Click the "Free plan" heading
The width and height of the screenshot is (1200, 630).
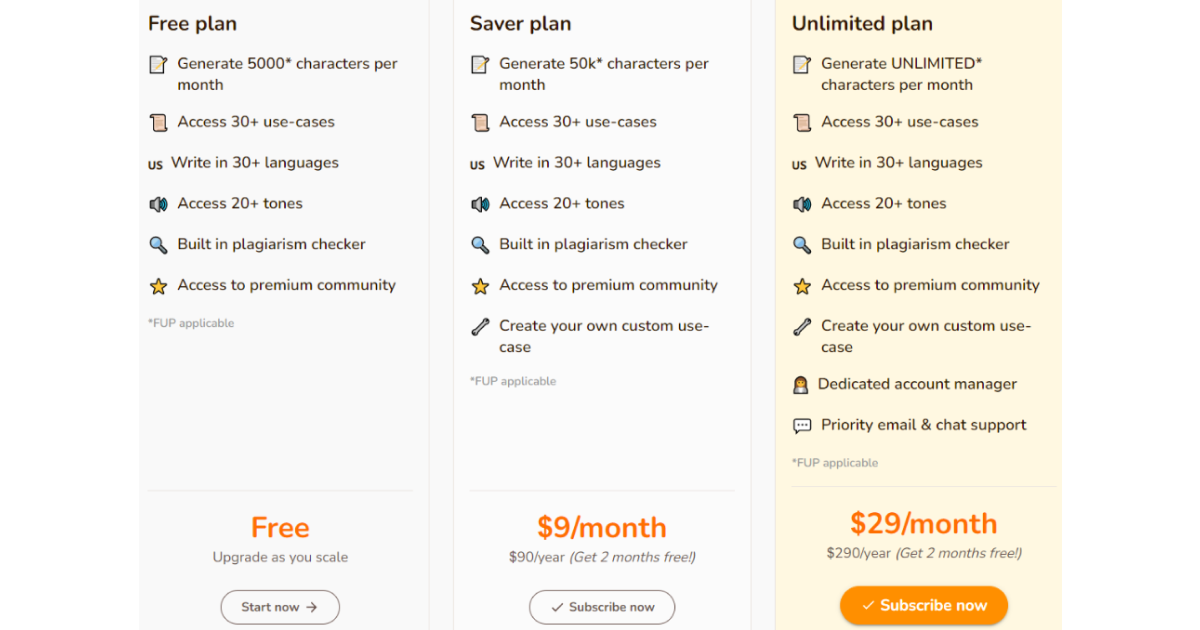pos(192,24)
